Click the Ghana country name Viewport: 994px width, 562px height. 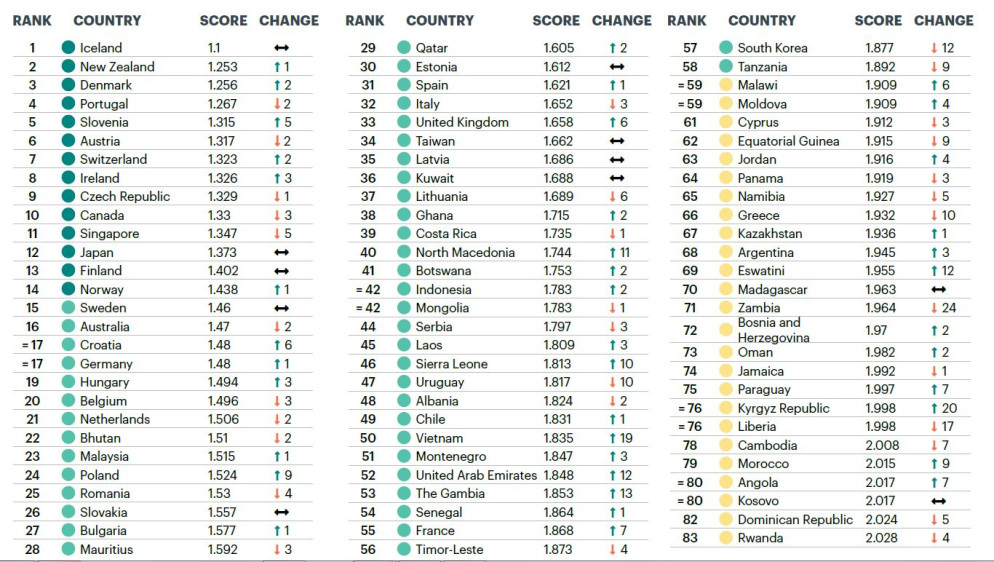click(434, 215)
